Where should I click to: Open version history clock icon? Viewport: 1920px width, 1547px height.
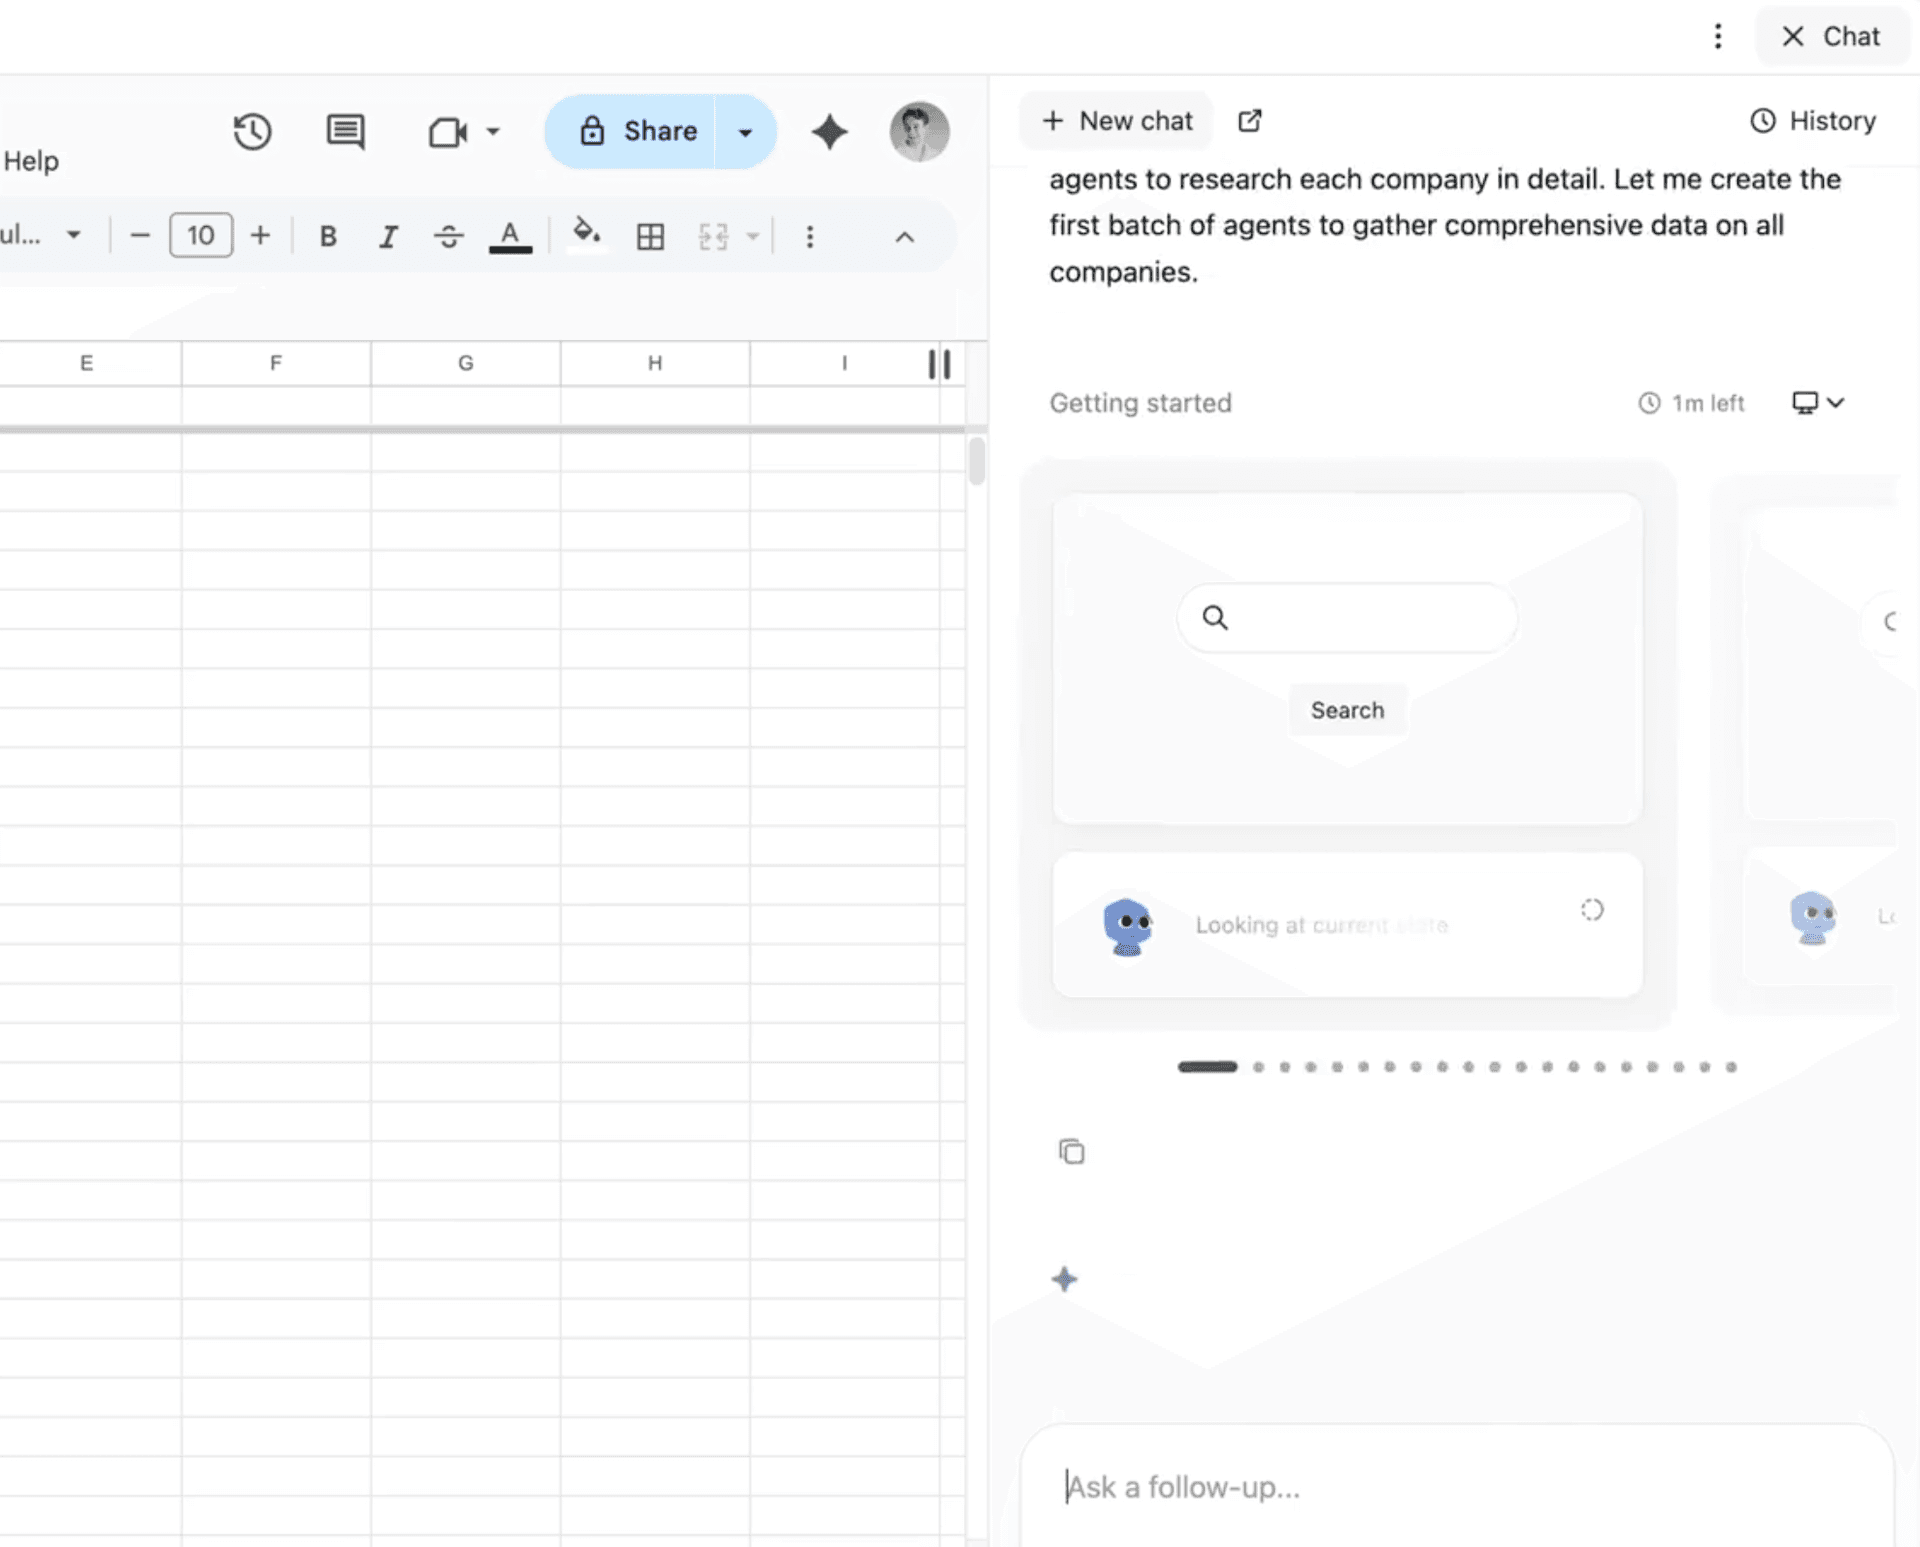252,131
